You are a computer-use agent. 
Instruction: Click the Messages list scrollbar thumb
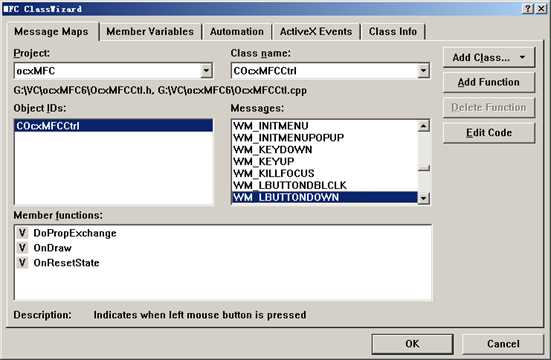tap(423, 168)
